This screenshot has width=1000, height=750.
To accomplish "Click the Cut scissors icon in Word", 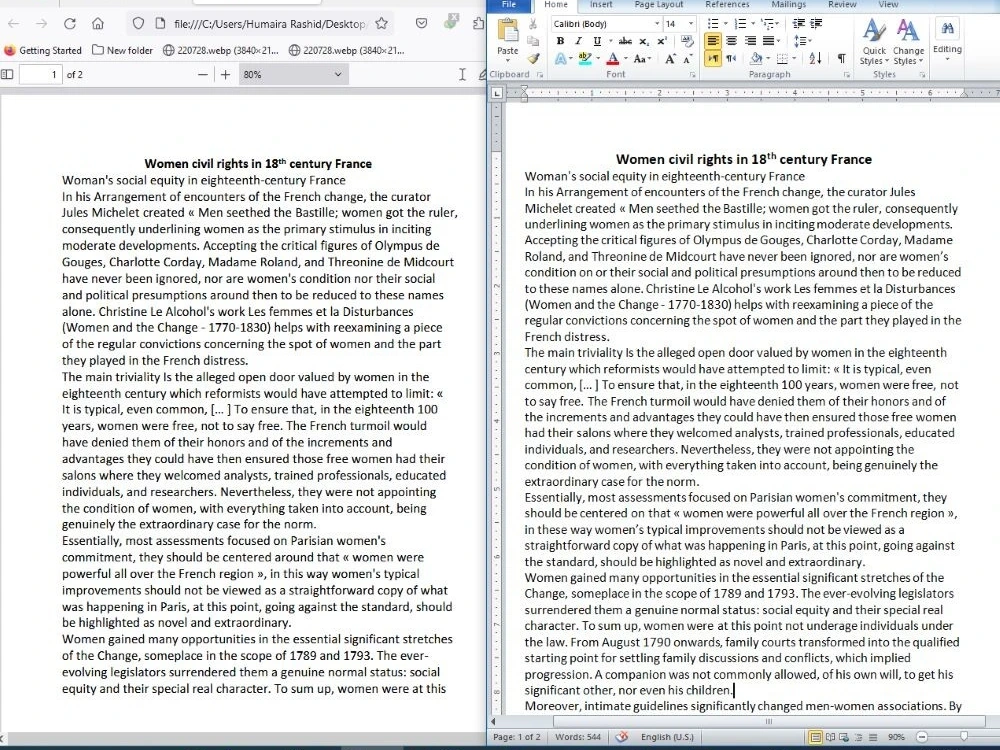I will [x=533, y=24].
